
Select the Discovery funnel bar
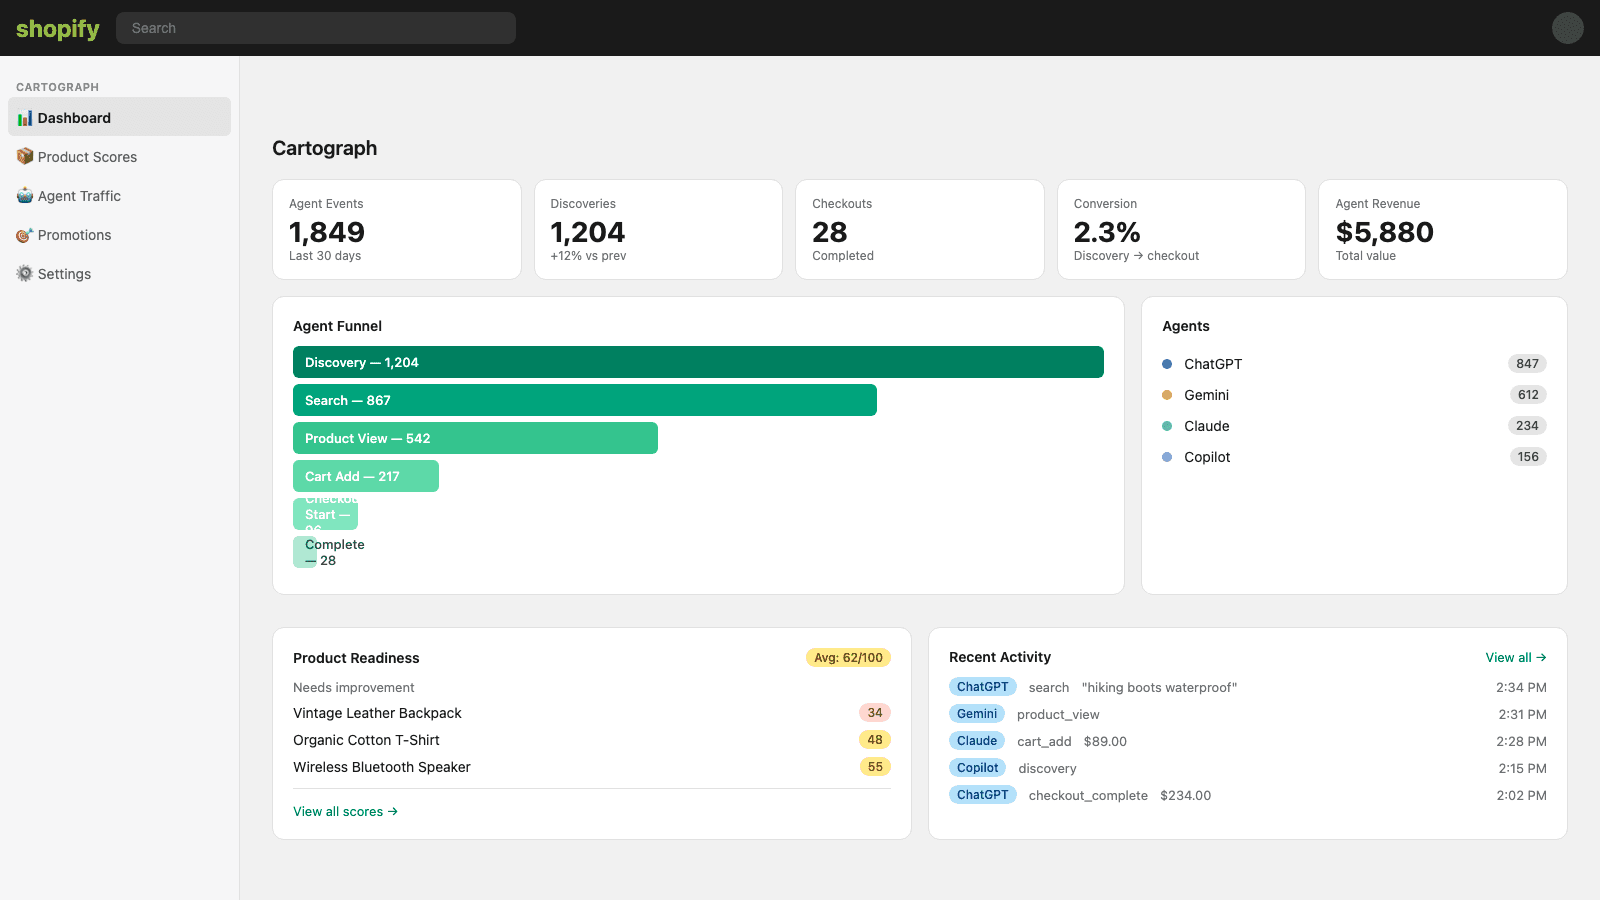click(x=698, y=362)
